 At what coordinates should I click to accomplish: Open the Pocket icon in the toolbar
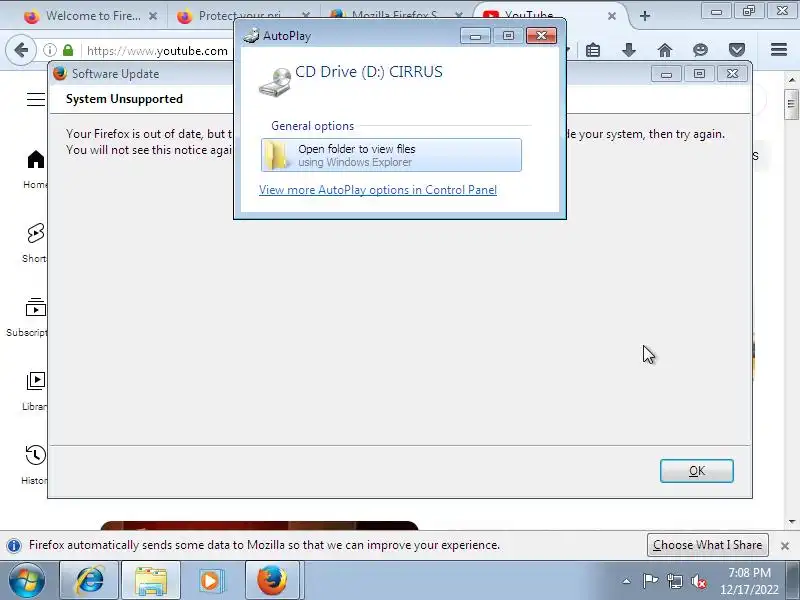[x=737, y=50]
